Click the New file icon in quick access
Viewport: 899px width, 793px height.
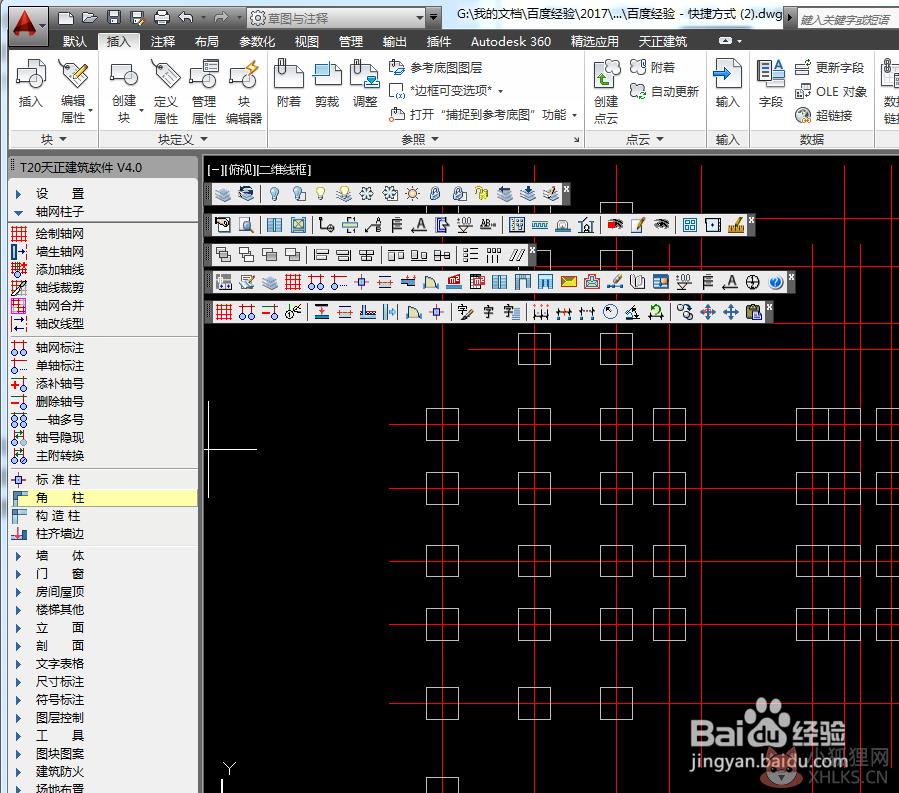click(x=66, y=18)
